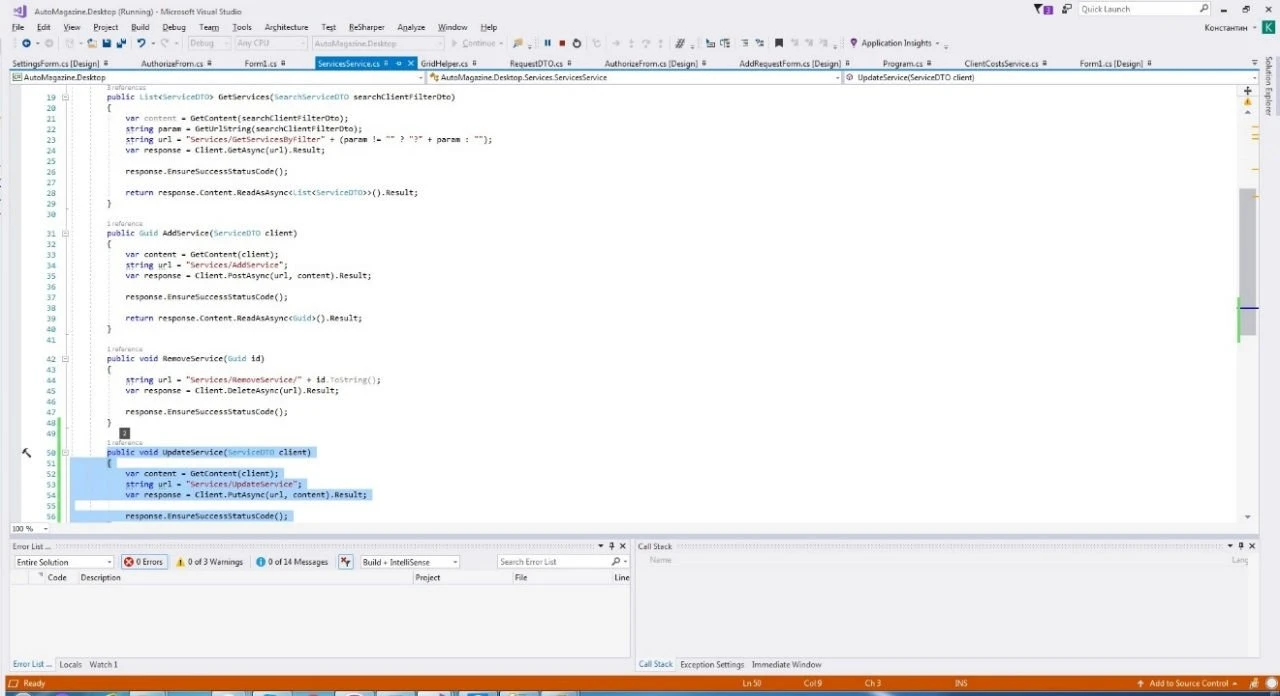Pin the Error List panel
Viewport: 1280px width, 696px height.
pos(613,546)
